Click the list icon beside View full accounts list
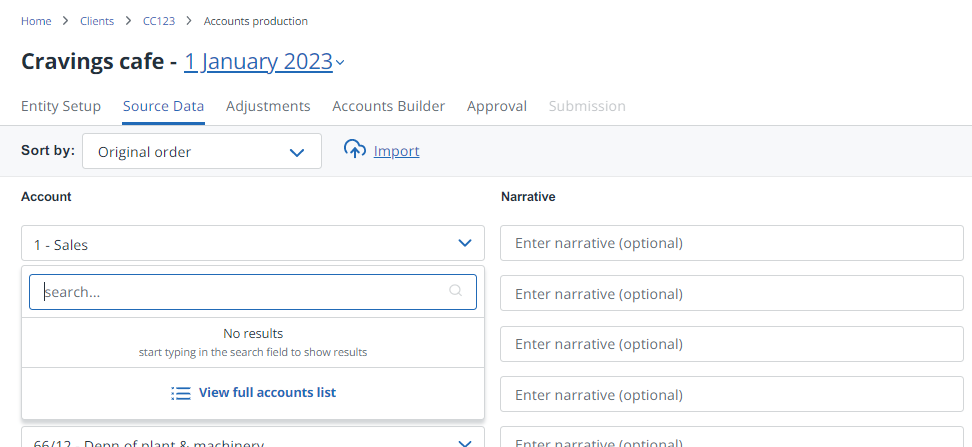Image resolution: width=972 pixels, height=447 pixels. click(181, 393)
